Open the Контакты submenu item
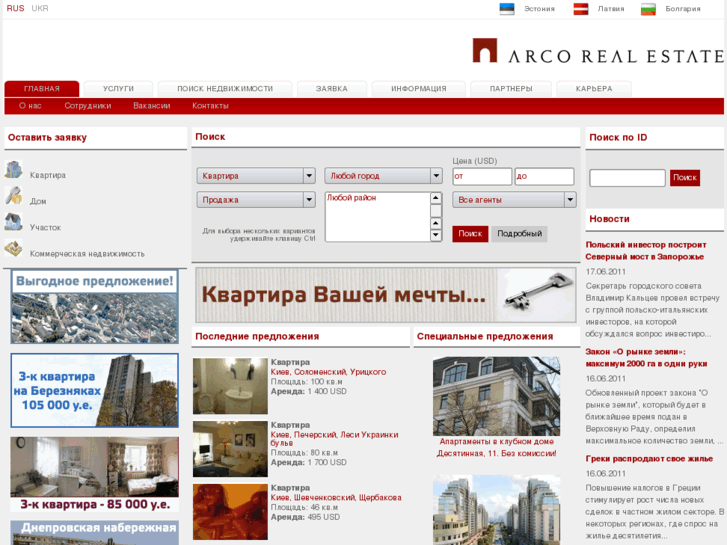Screen dimensions: 727x545 tap(210, 106)
